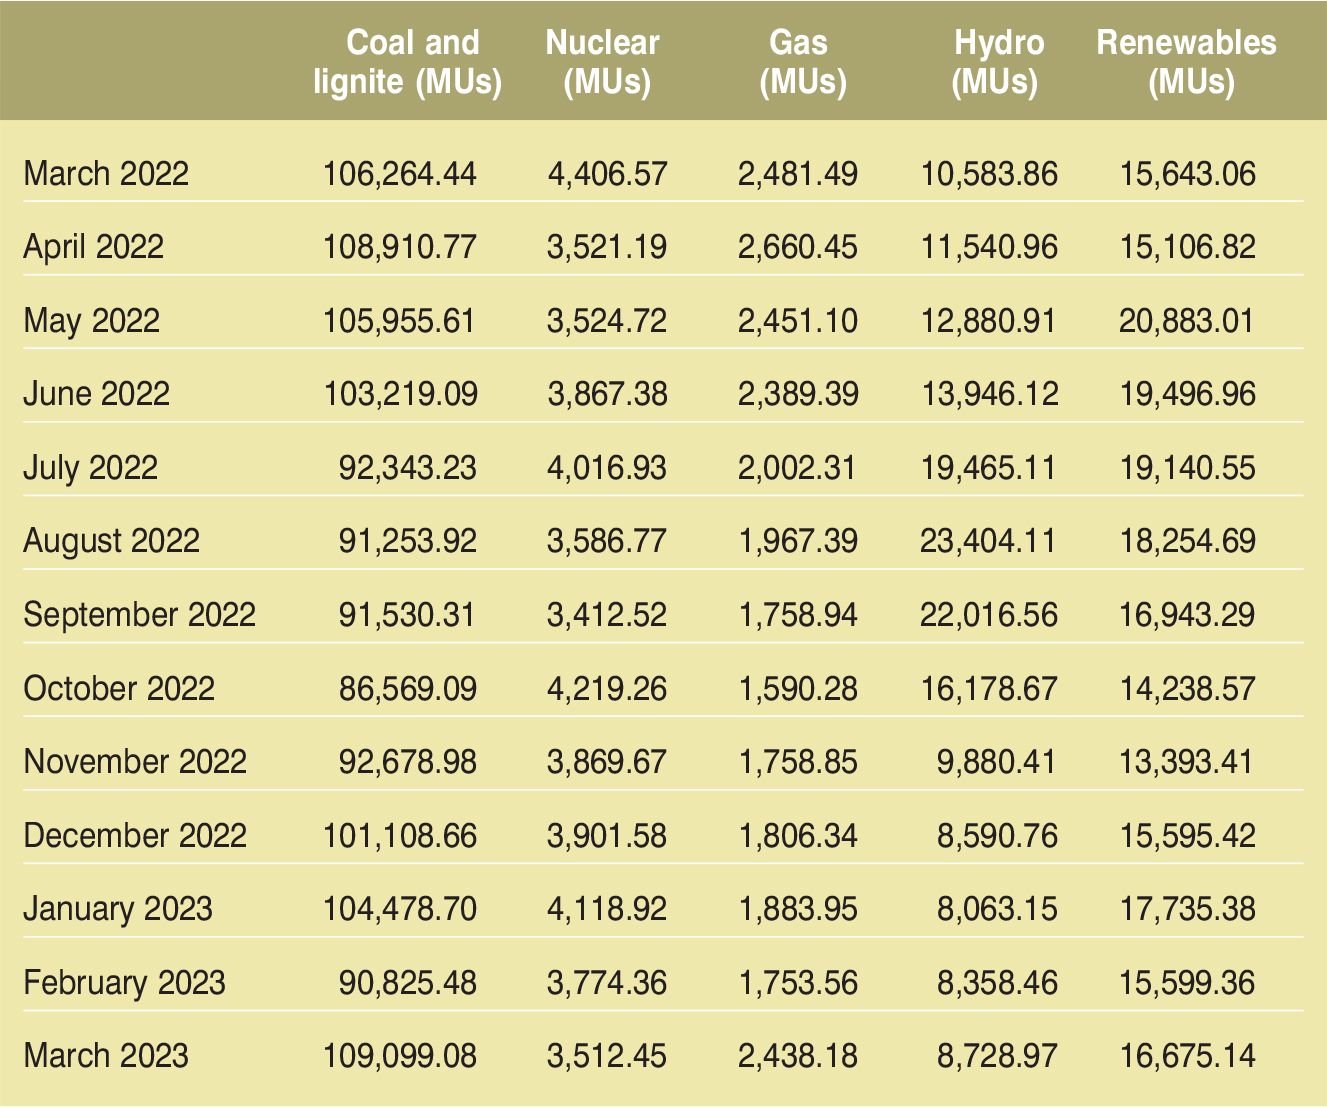Select the Renewables (MUs) column header
The width and height of the screenshot is (1327, 1107).
click(1186, 58)
